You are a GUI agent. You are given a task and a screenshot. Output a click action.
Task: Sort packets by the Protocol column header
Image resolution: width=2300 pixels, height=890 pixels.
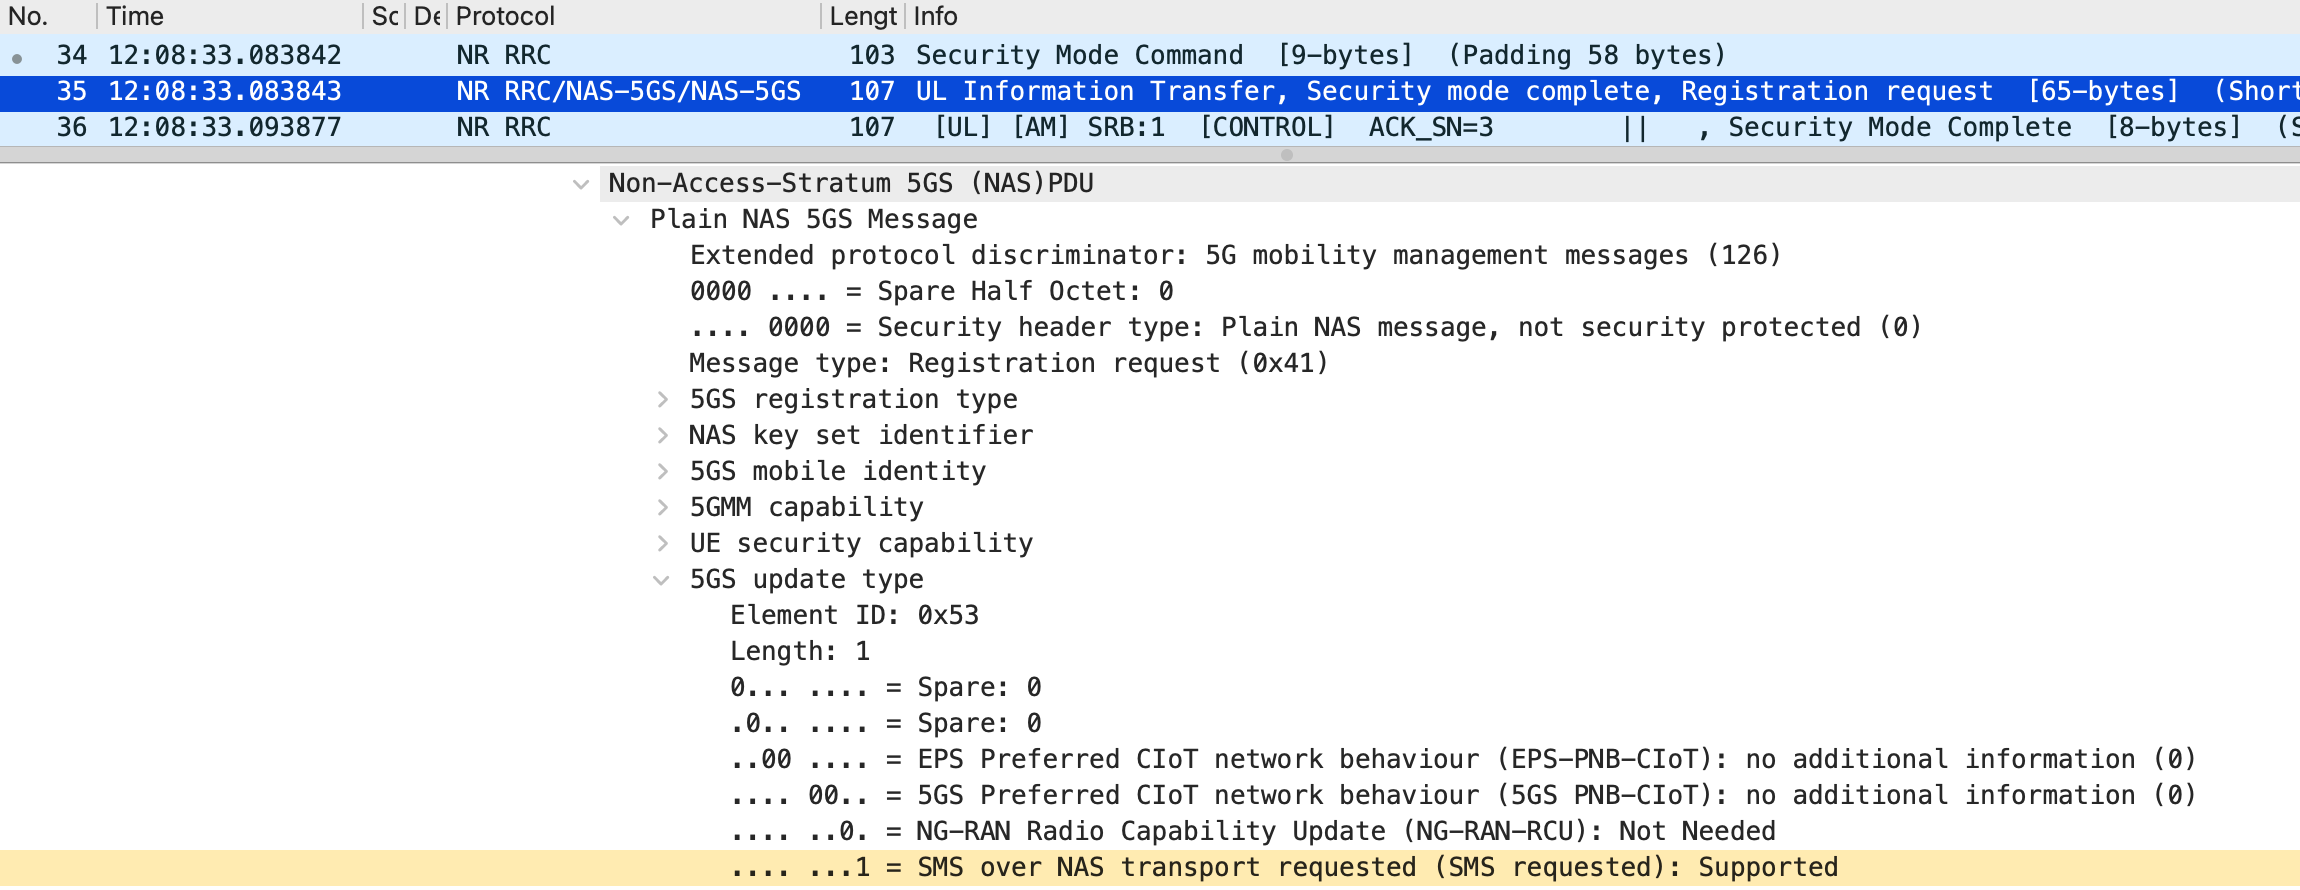tap(505, 16)
